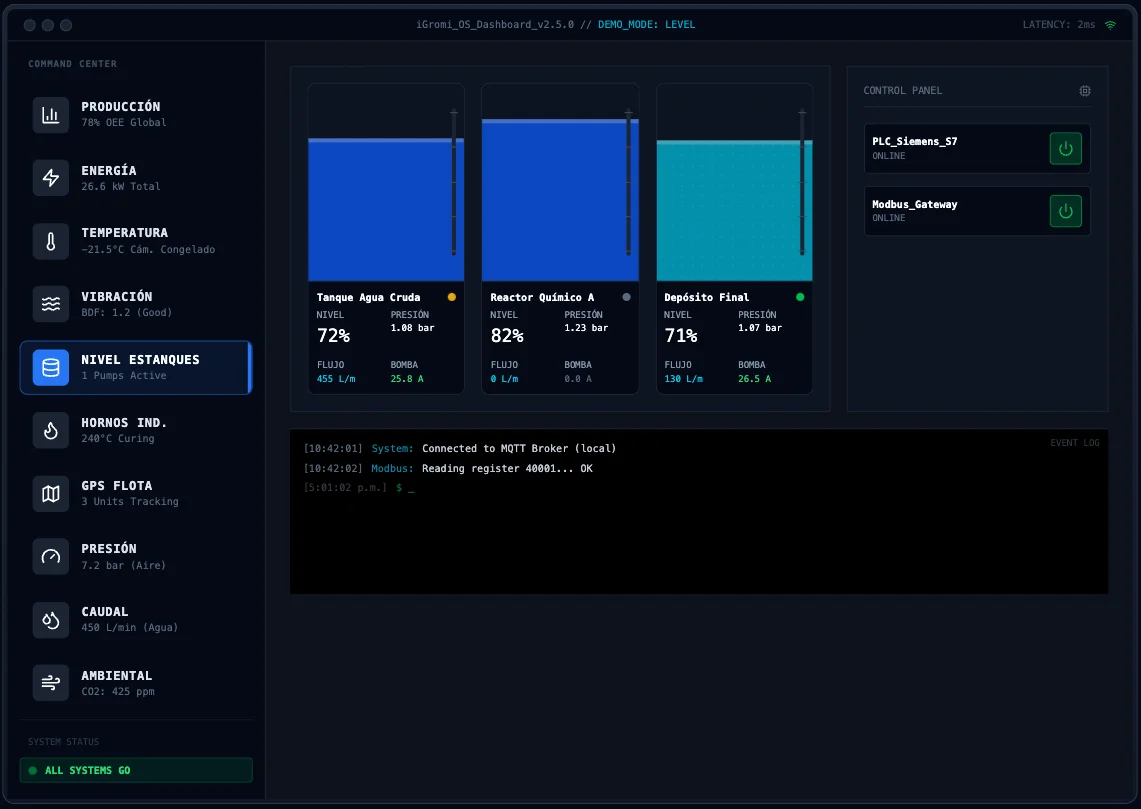The width and height of the screenshot is (1141, 809).
Task: Click the LATENCY: 2ms readout
Action: point(1059,25)
